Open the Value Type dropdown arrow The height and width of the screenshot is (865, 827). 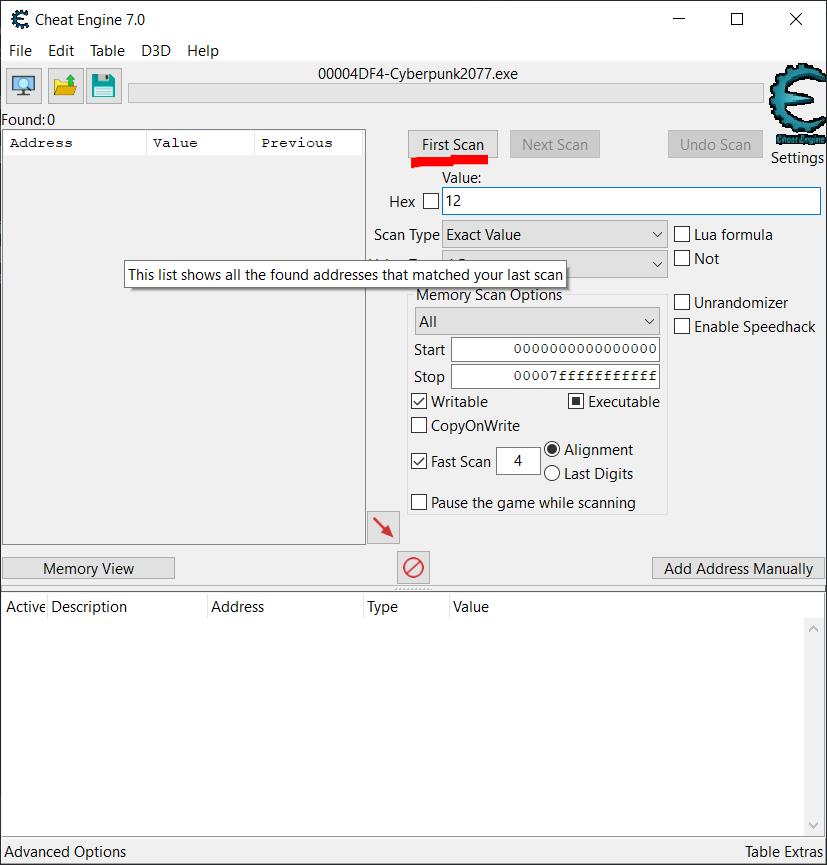pyautogui.click(x=657, y=264)
